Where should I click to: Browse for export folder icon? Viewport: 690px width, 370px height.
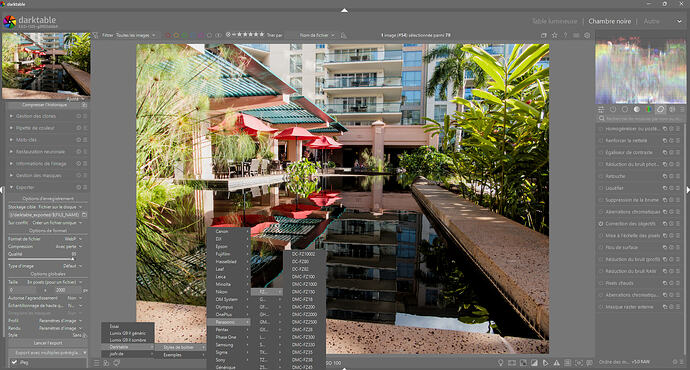tap(84, 215)
